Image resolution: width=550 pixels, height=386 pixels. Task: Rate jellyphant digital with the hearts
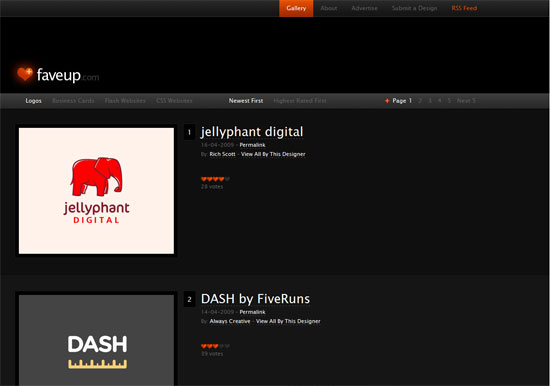click(215, 179)
